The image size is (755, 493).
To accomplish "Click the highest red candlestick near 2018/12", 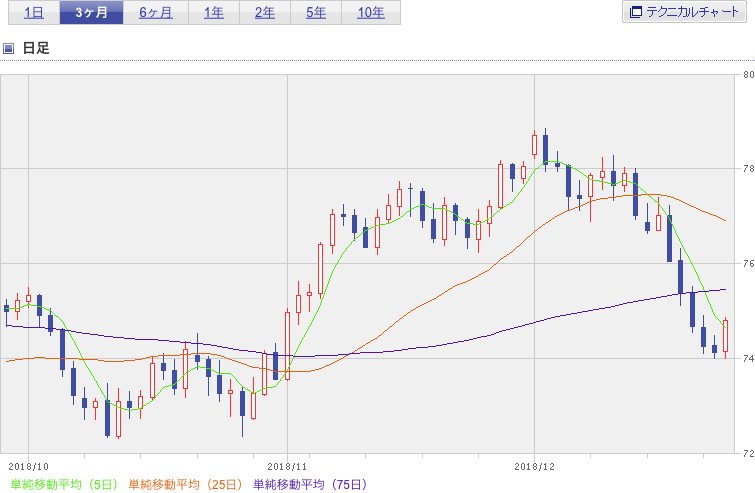I will pyautogui.click(x=534, y=144).
